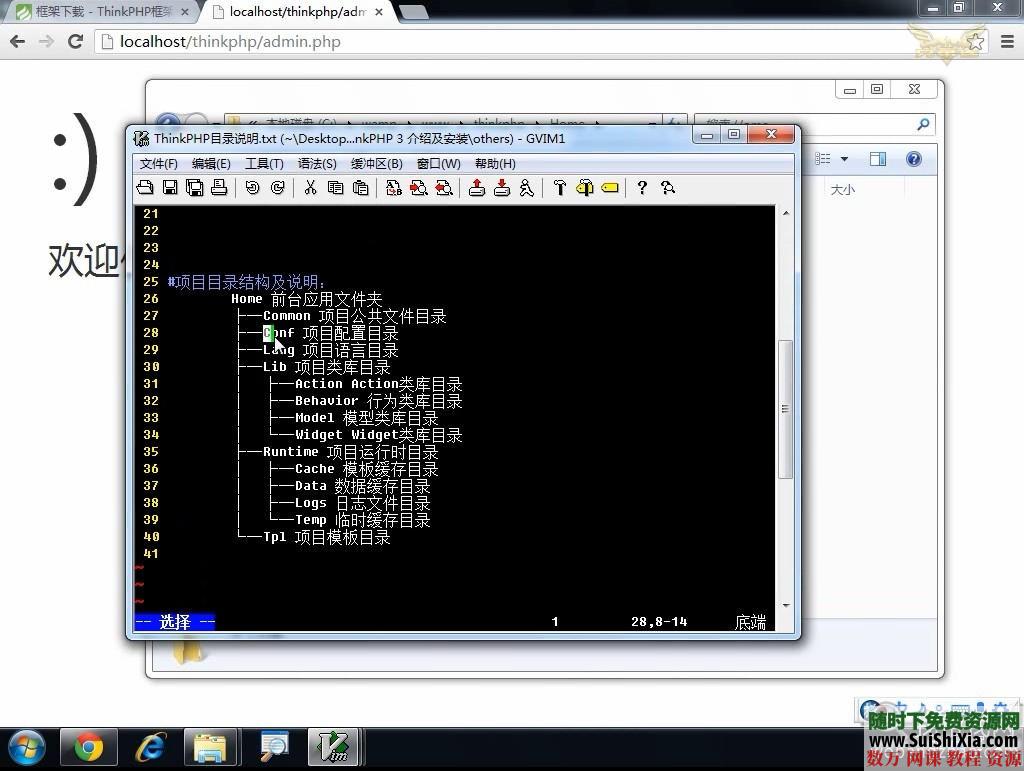1024x771 pixels.
Task: Click the Open file icon in GVIM toolbar
Action: click(x=145, y=188)
